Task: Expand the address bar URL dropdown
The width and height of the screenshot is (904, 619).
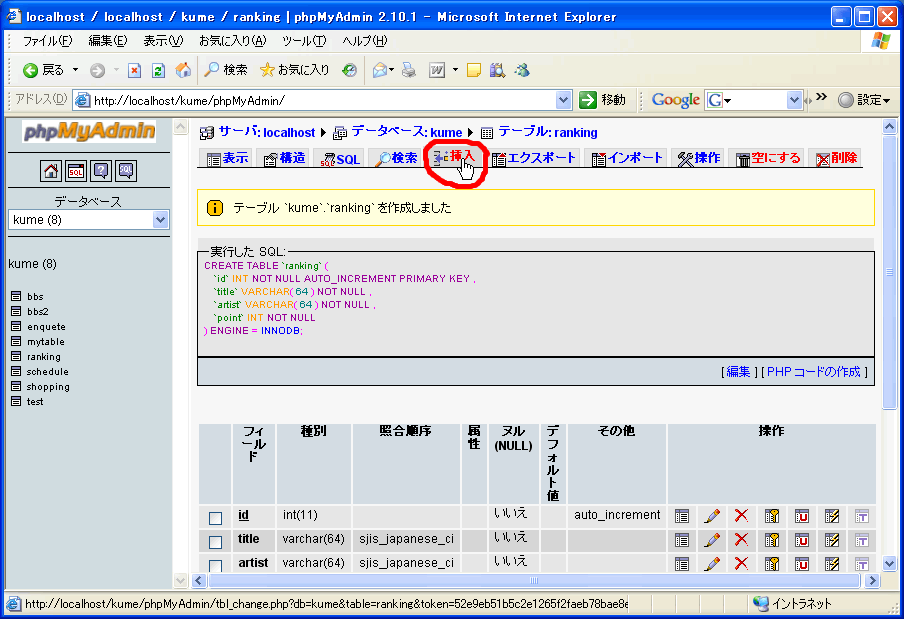Action: (563, 100)
